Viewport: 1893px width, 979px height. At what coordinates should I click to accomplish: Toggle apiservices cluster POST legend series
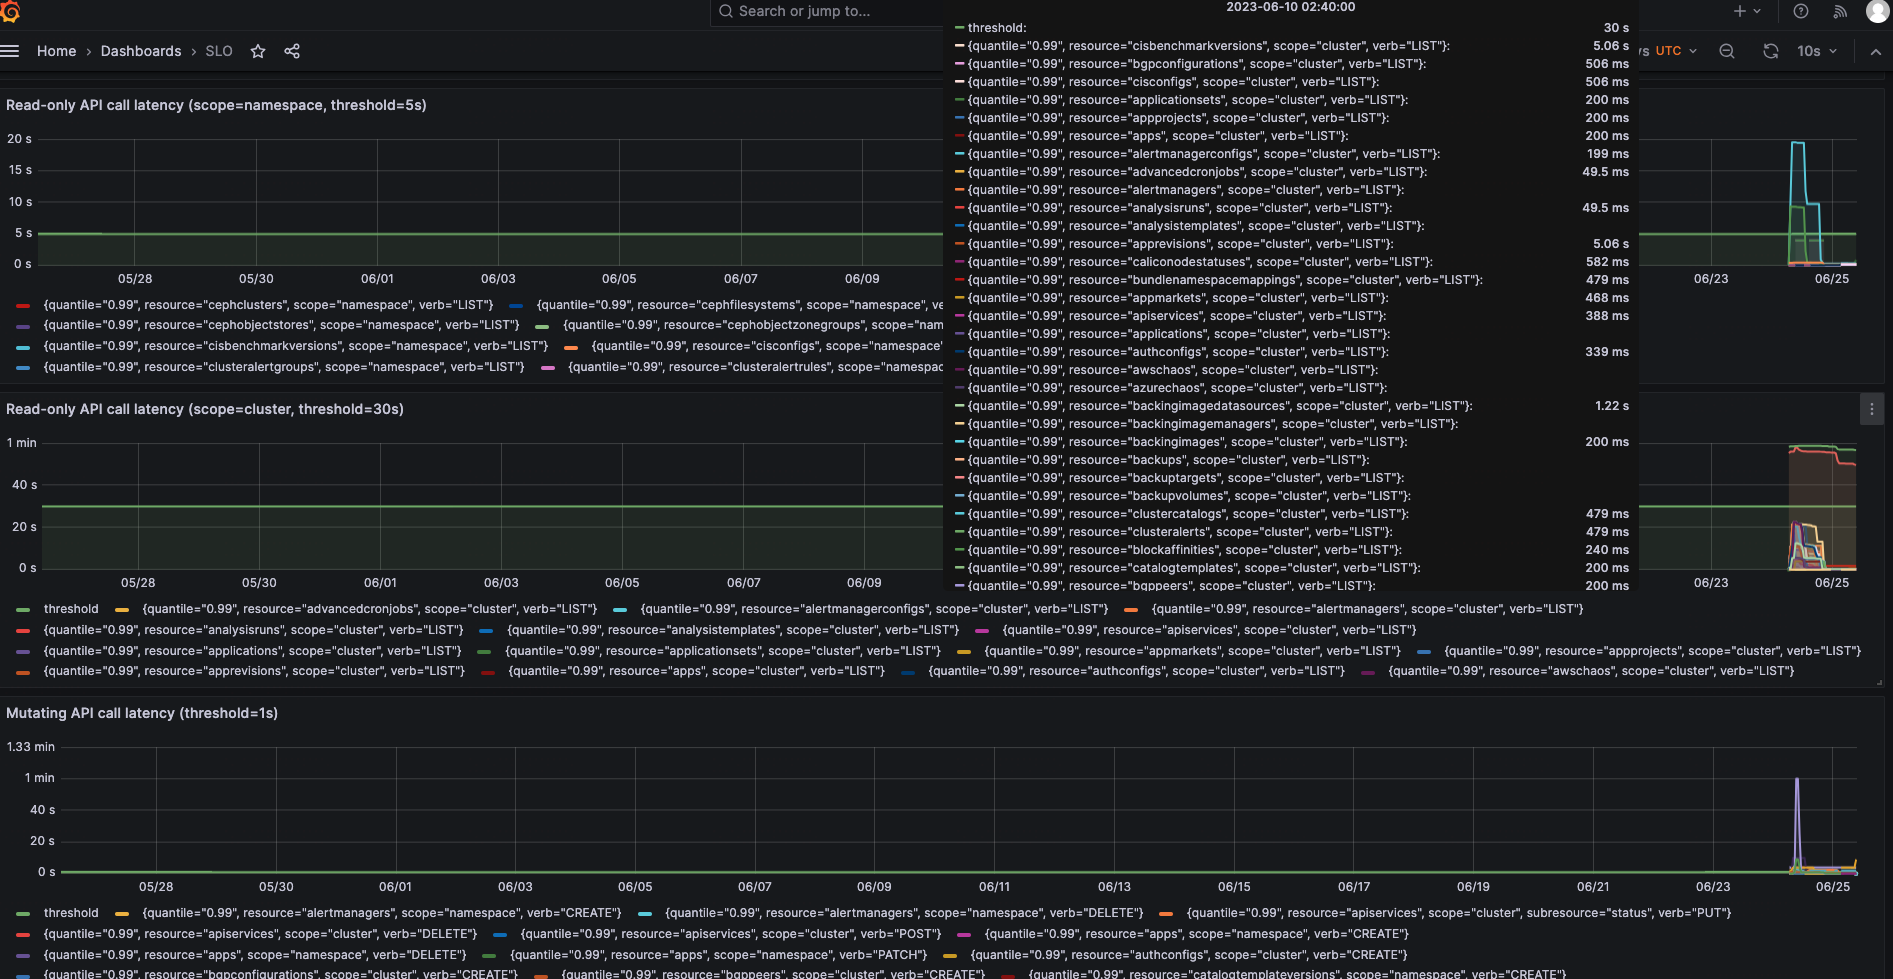731,934
